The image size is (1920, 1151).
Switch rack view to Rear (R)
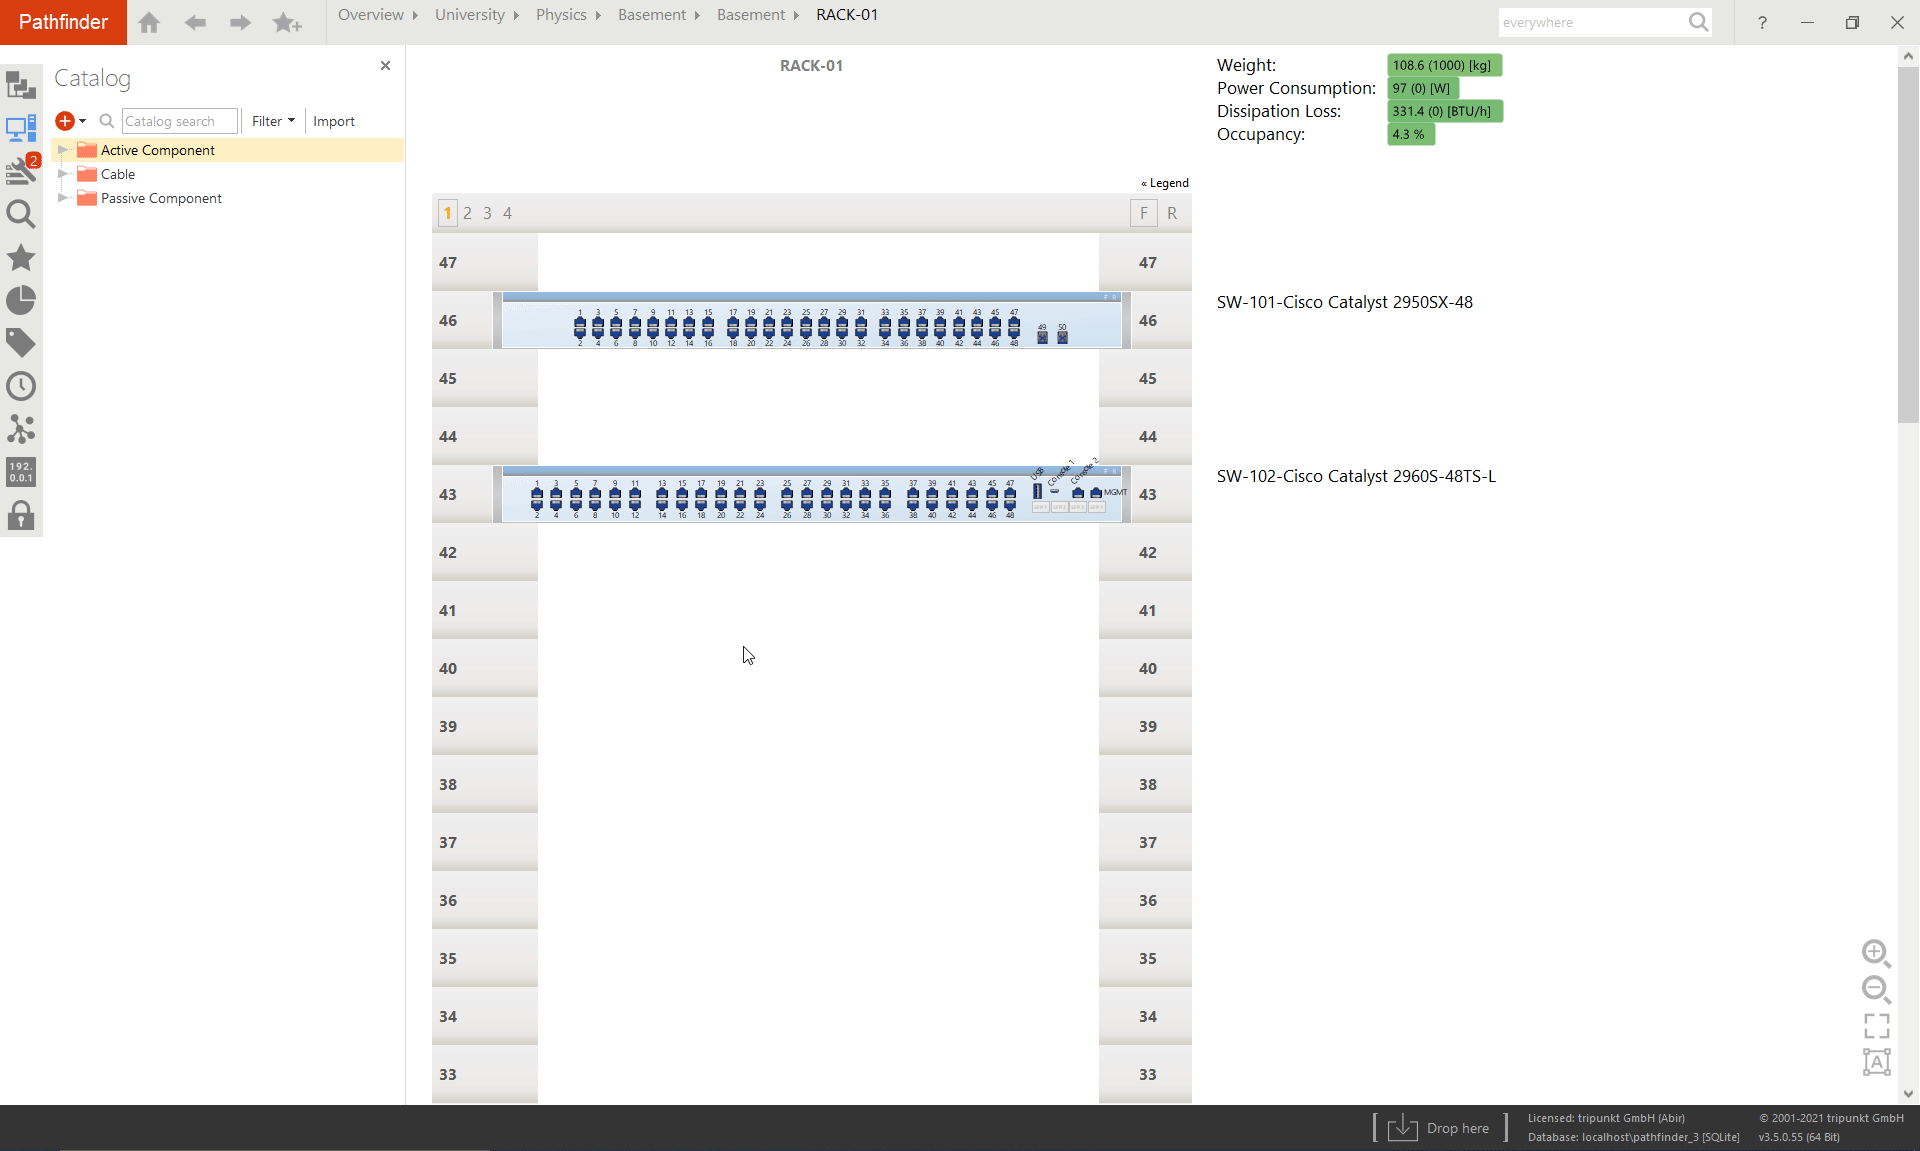(x=1172, y=213)
